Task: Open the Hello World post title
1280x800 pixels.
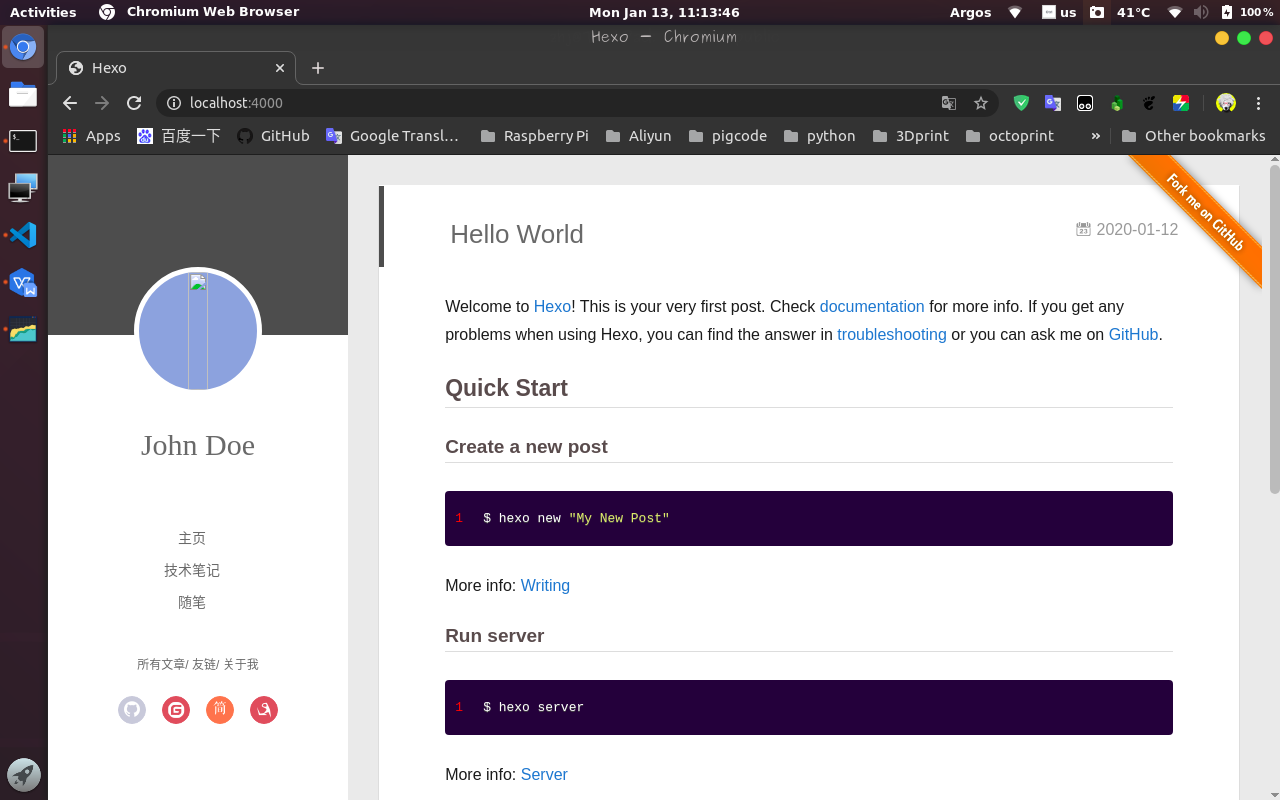Action: (517, 234)
